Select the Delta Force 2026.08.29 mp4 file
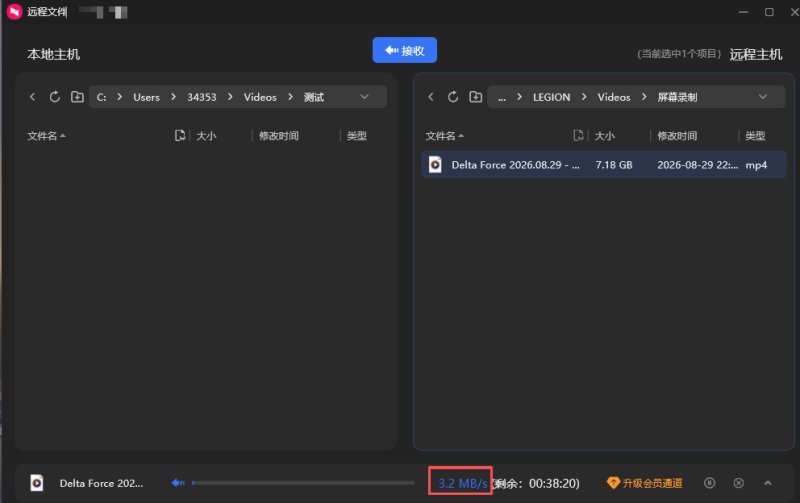 (x=604, y=165)
